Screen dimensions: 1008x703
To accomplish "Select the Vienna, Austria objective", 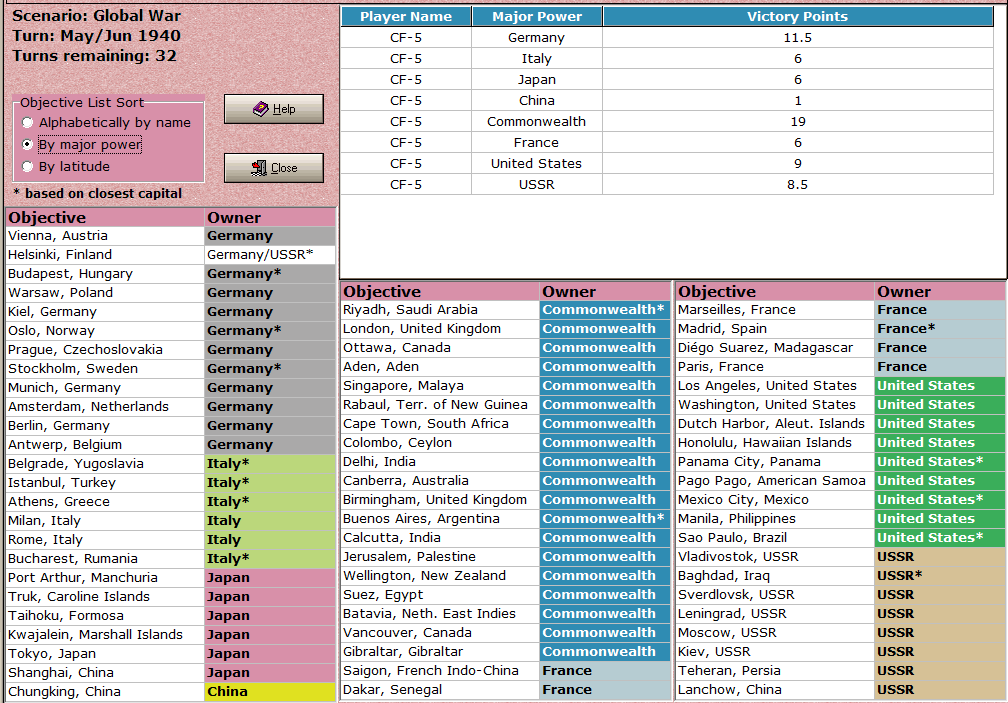I will tap(105, 236).
